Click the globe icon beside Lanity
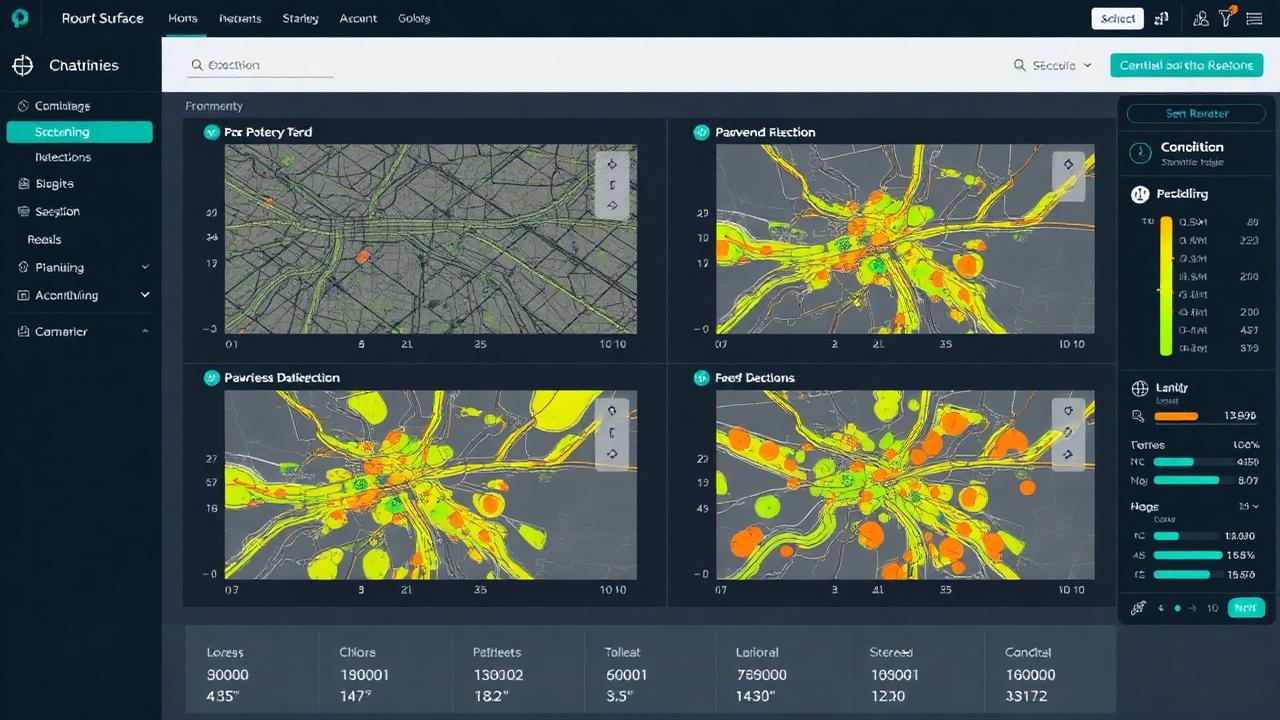This screenshot has width=1280, height=720. [x=1138, y=388]
